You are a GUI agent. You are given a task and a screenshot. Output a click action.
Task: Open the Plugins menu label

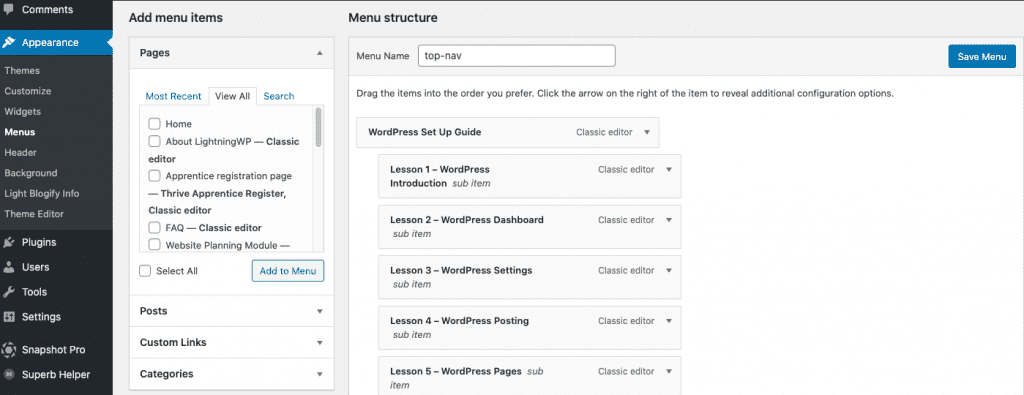(x=39, y=242)
